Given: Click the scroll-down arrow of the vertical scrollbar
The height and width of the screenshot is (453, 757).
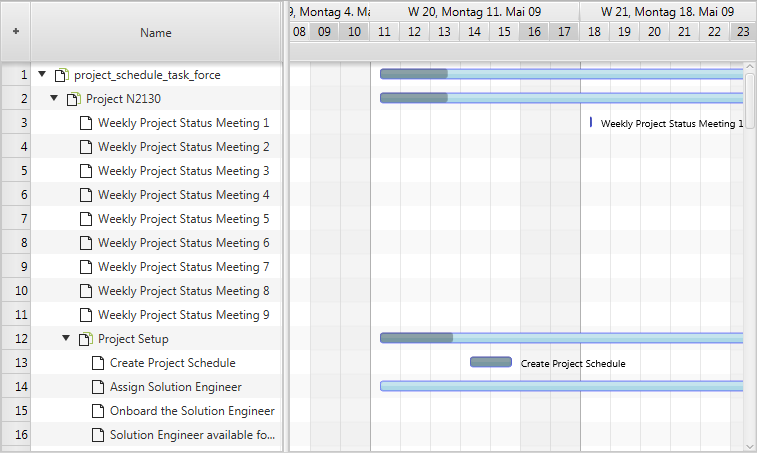Looking at the screenshot, I should [750, 447].
